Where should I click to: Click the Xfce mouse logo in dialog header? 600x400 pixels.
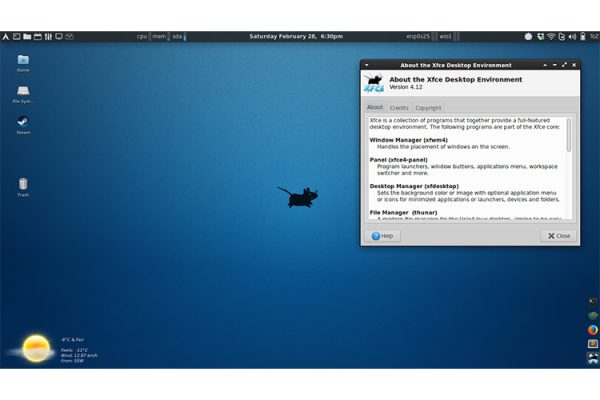(374, 83)
